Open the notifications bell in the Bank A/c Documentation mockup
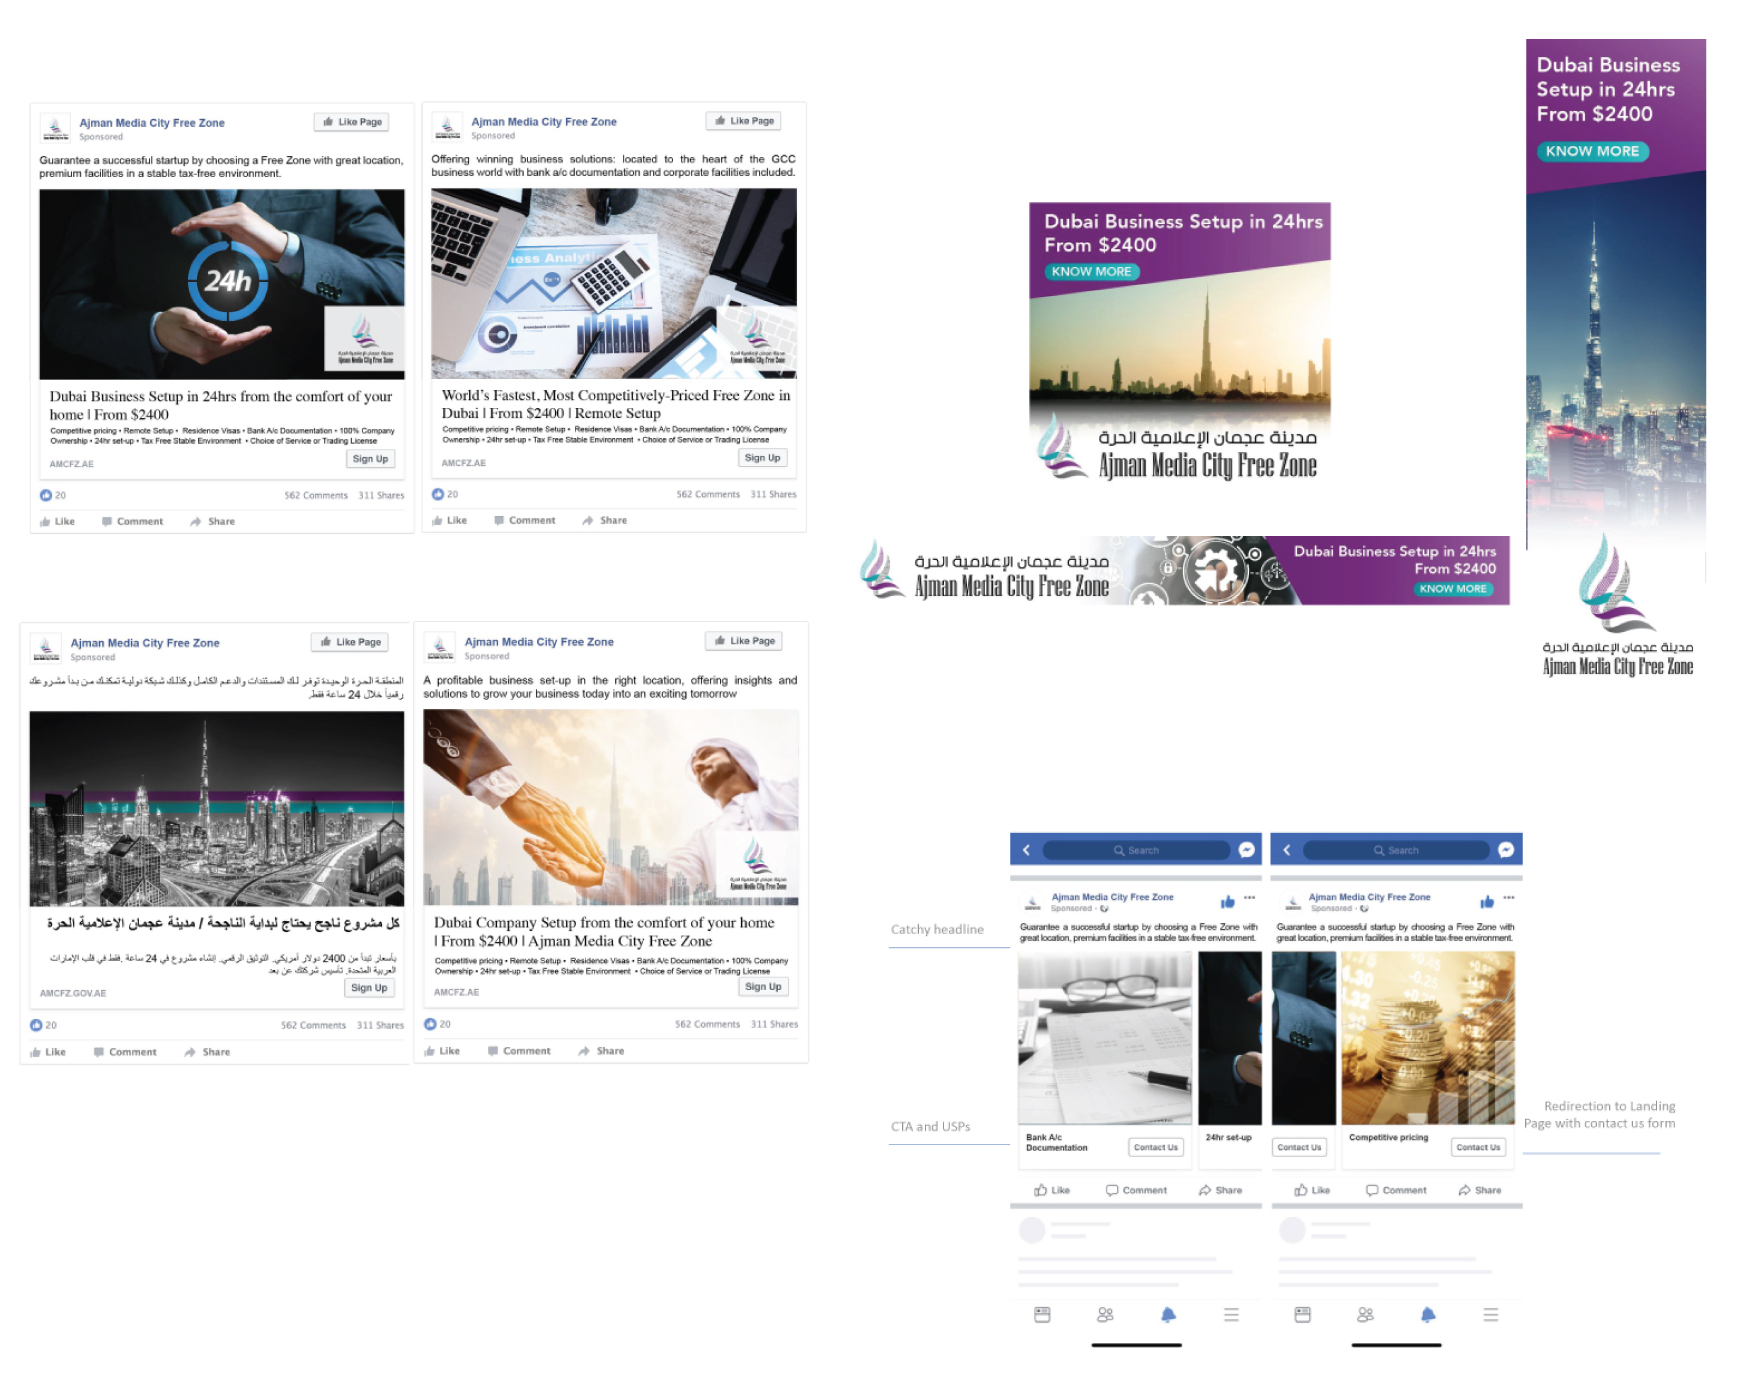 coord(1168,1315)
